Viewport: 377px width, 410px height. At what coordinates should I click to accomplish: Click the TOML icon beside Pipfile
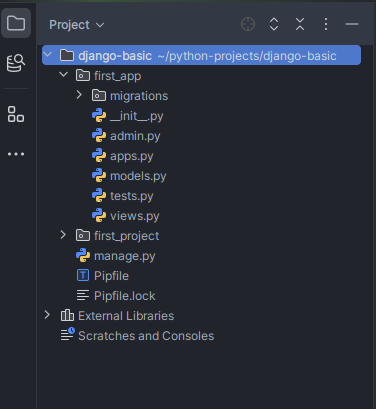(x=83, y=276)
